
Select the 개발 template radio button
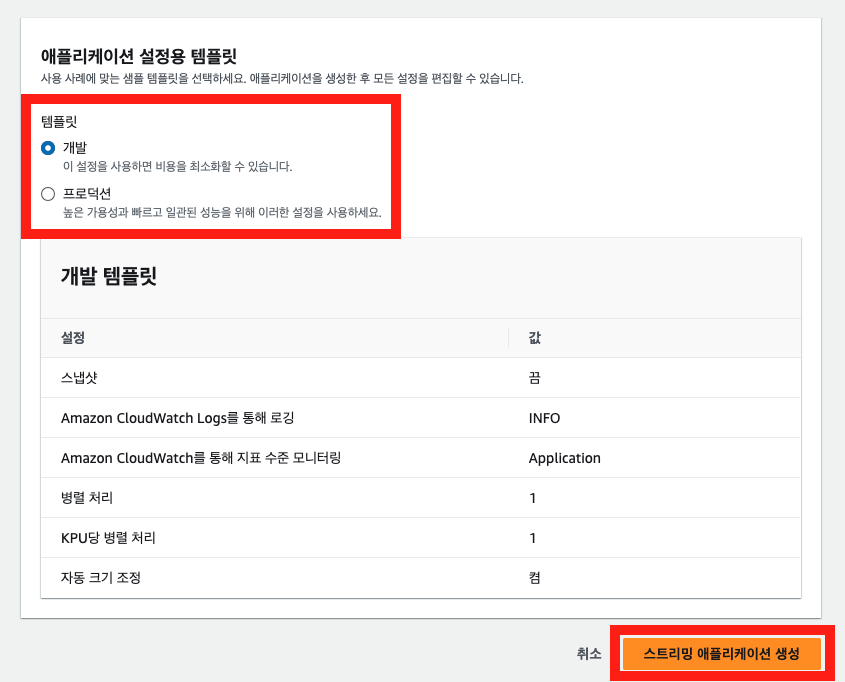point(48,148)
